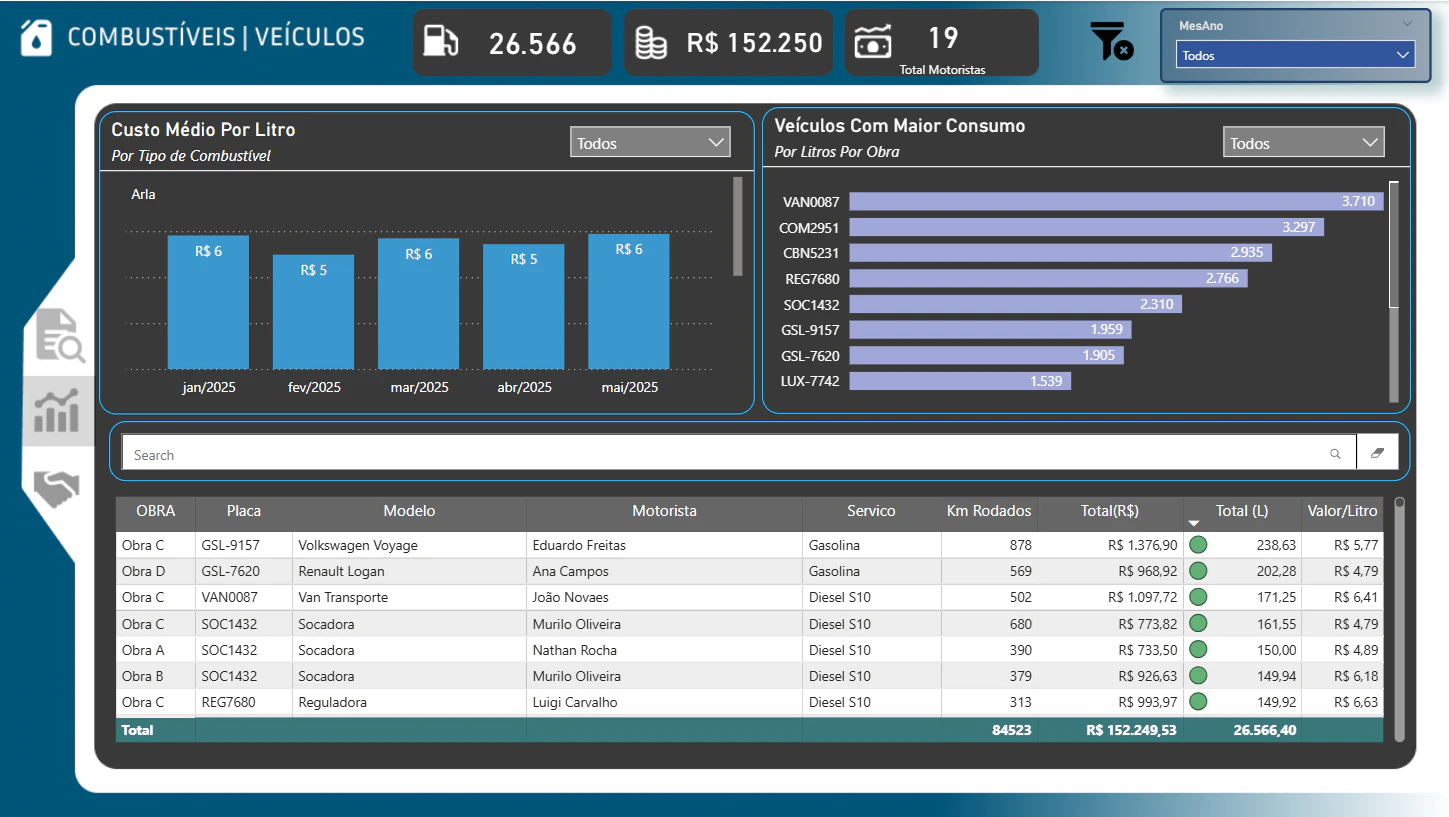The image size is (1449, 817).
Task: Select the mai/2025 bar in the cost chart
Action: pos(629,302)
